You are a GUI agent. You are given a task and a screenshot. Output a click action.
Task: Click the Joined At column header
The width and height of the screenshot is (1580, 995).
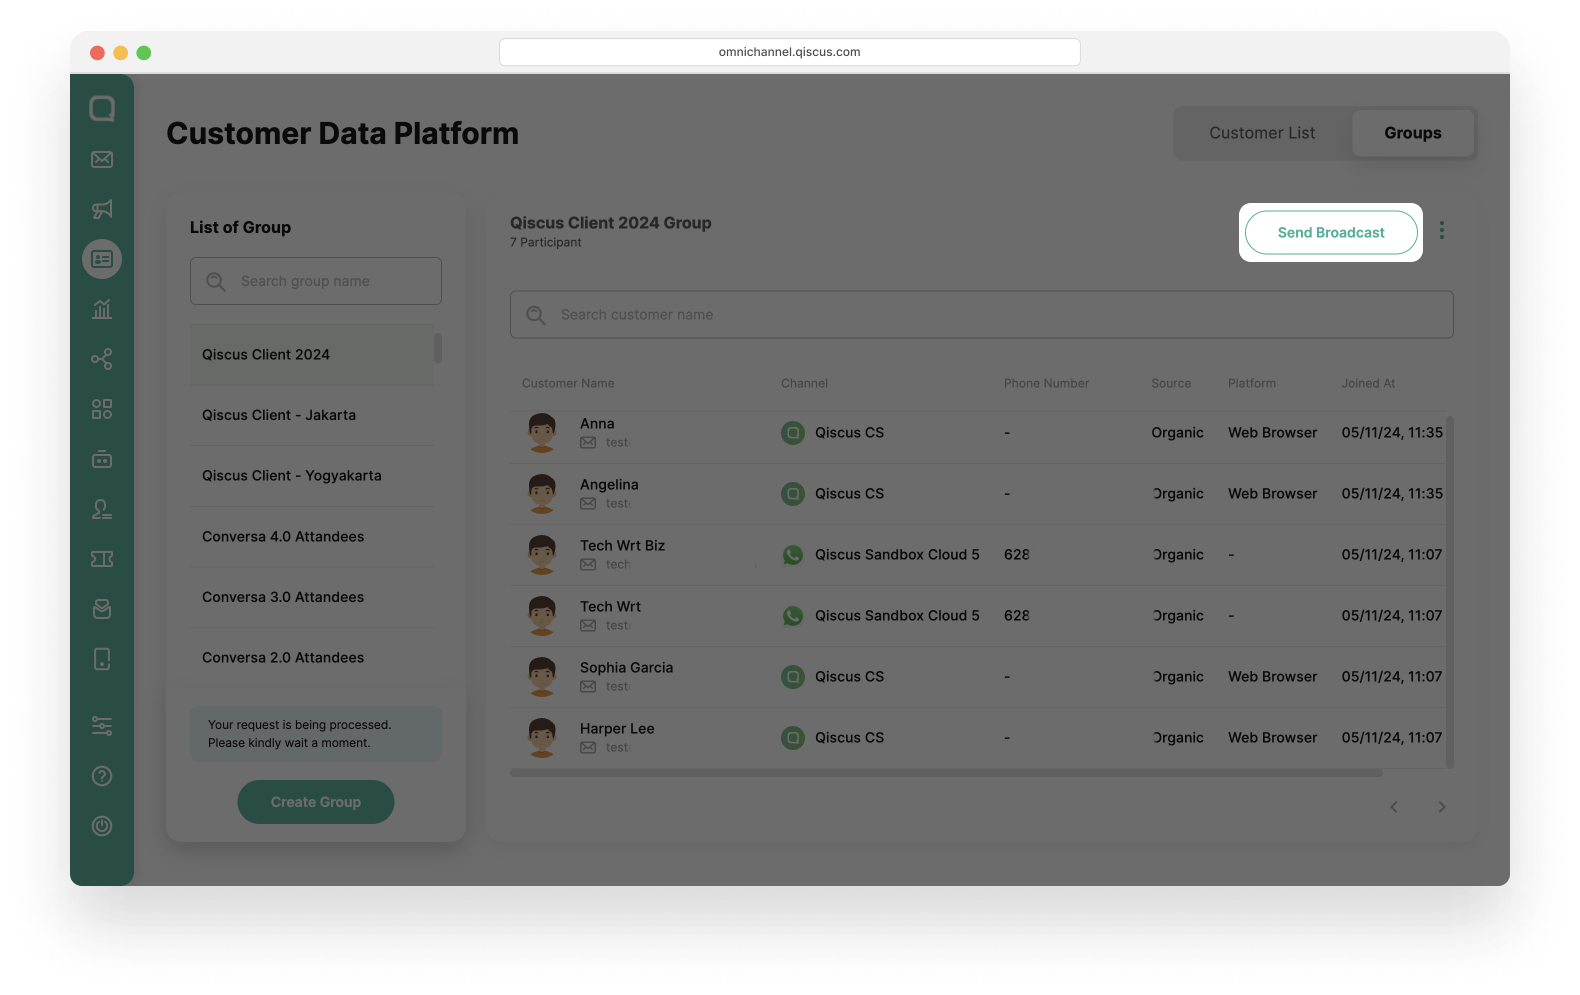click(1368, 384)
